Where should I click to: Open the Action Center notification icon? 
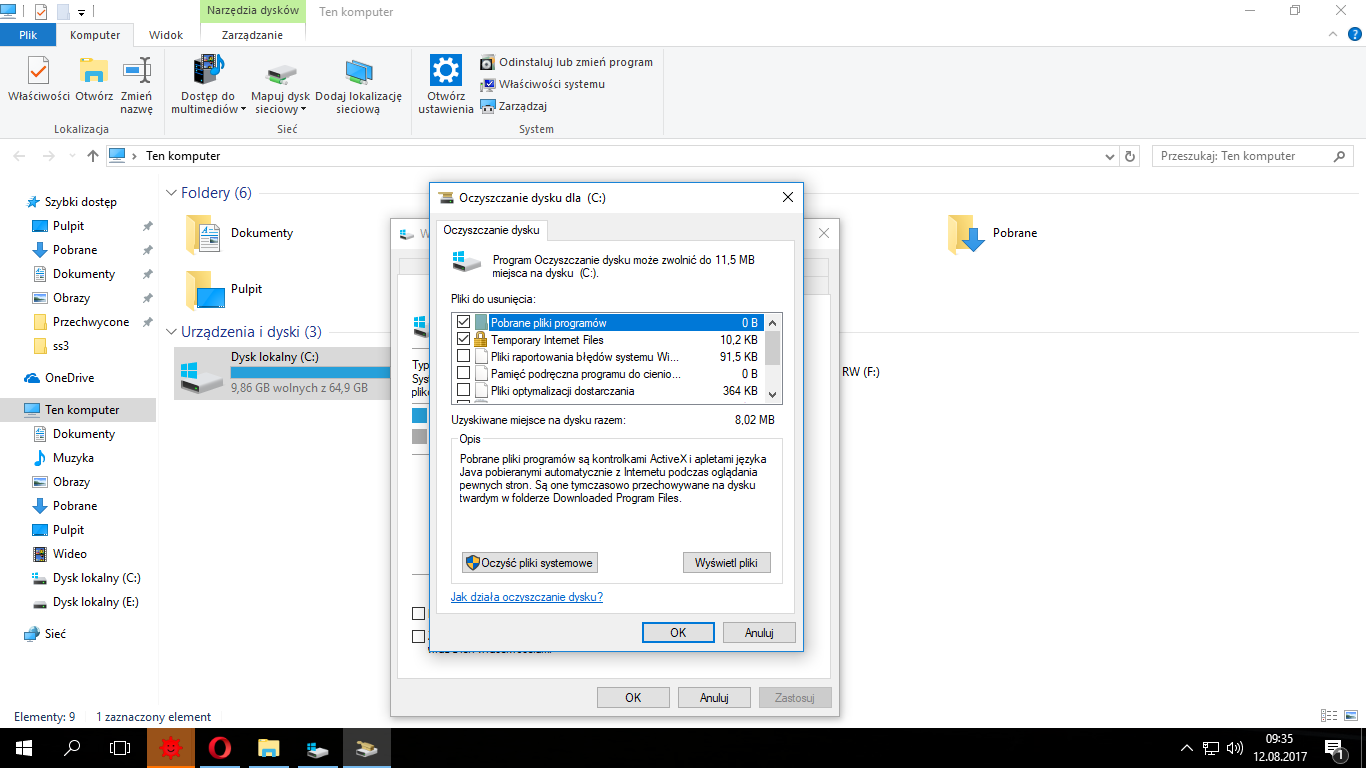[1334, 748]
